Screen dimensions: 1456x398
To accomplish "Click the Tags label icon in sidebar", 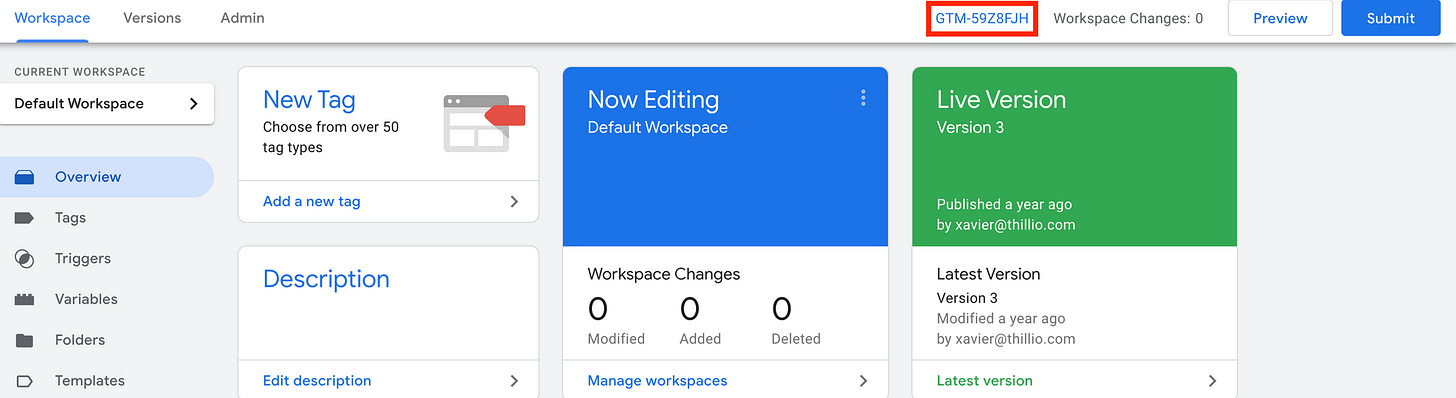I will pyautogui.click(x=24, y=218).
